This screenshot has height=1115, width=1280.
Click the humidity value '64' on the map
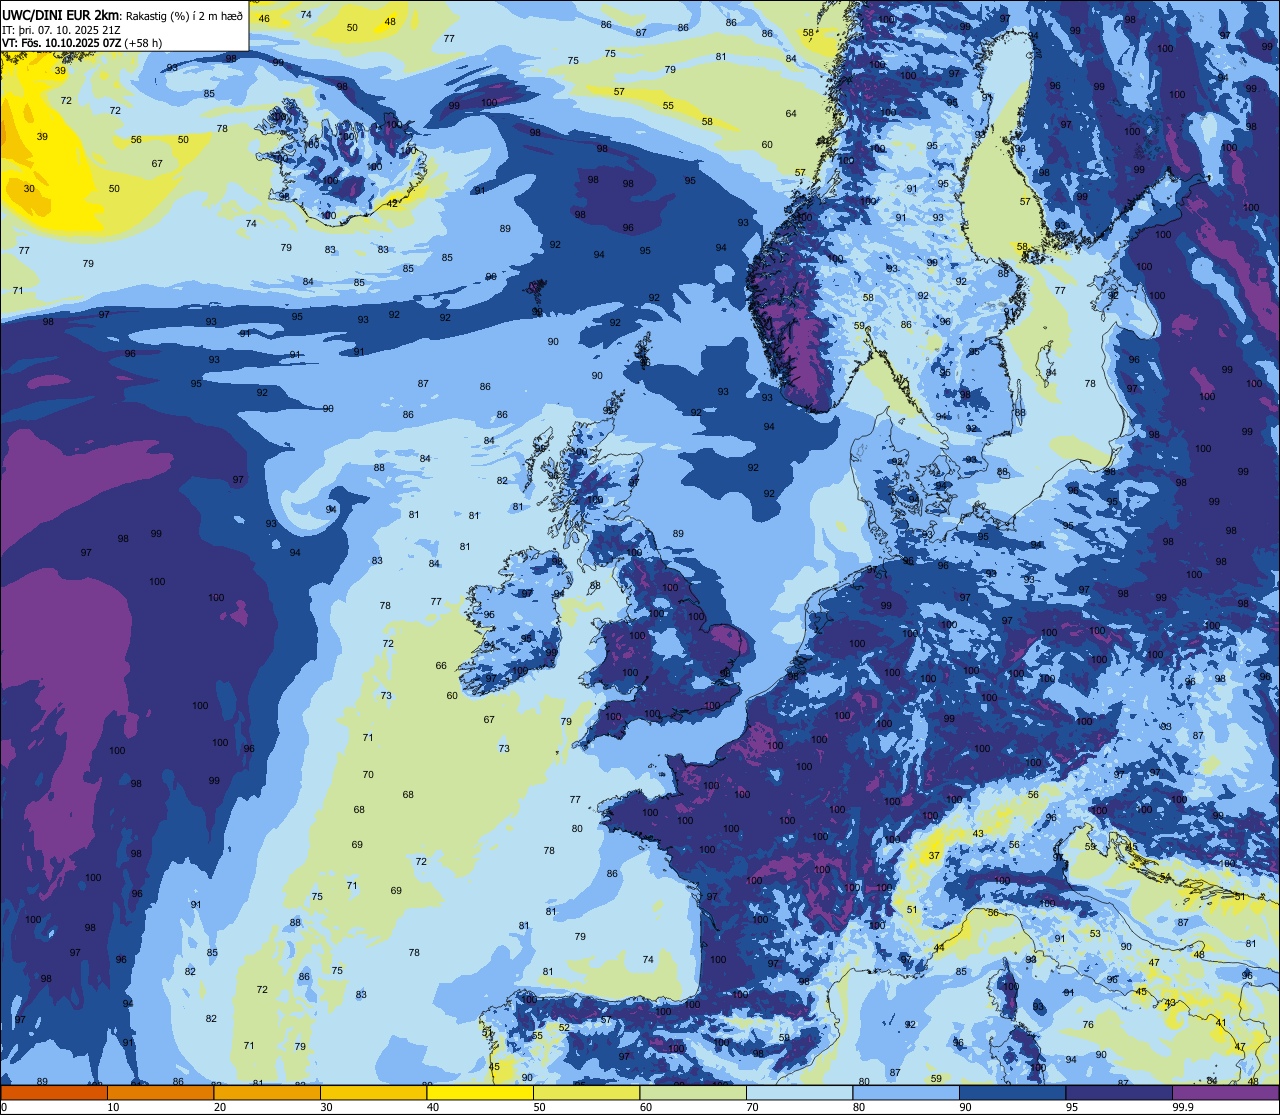tap(791, 113)
